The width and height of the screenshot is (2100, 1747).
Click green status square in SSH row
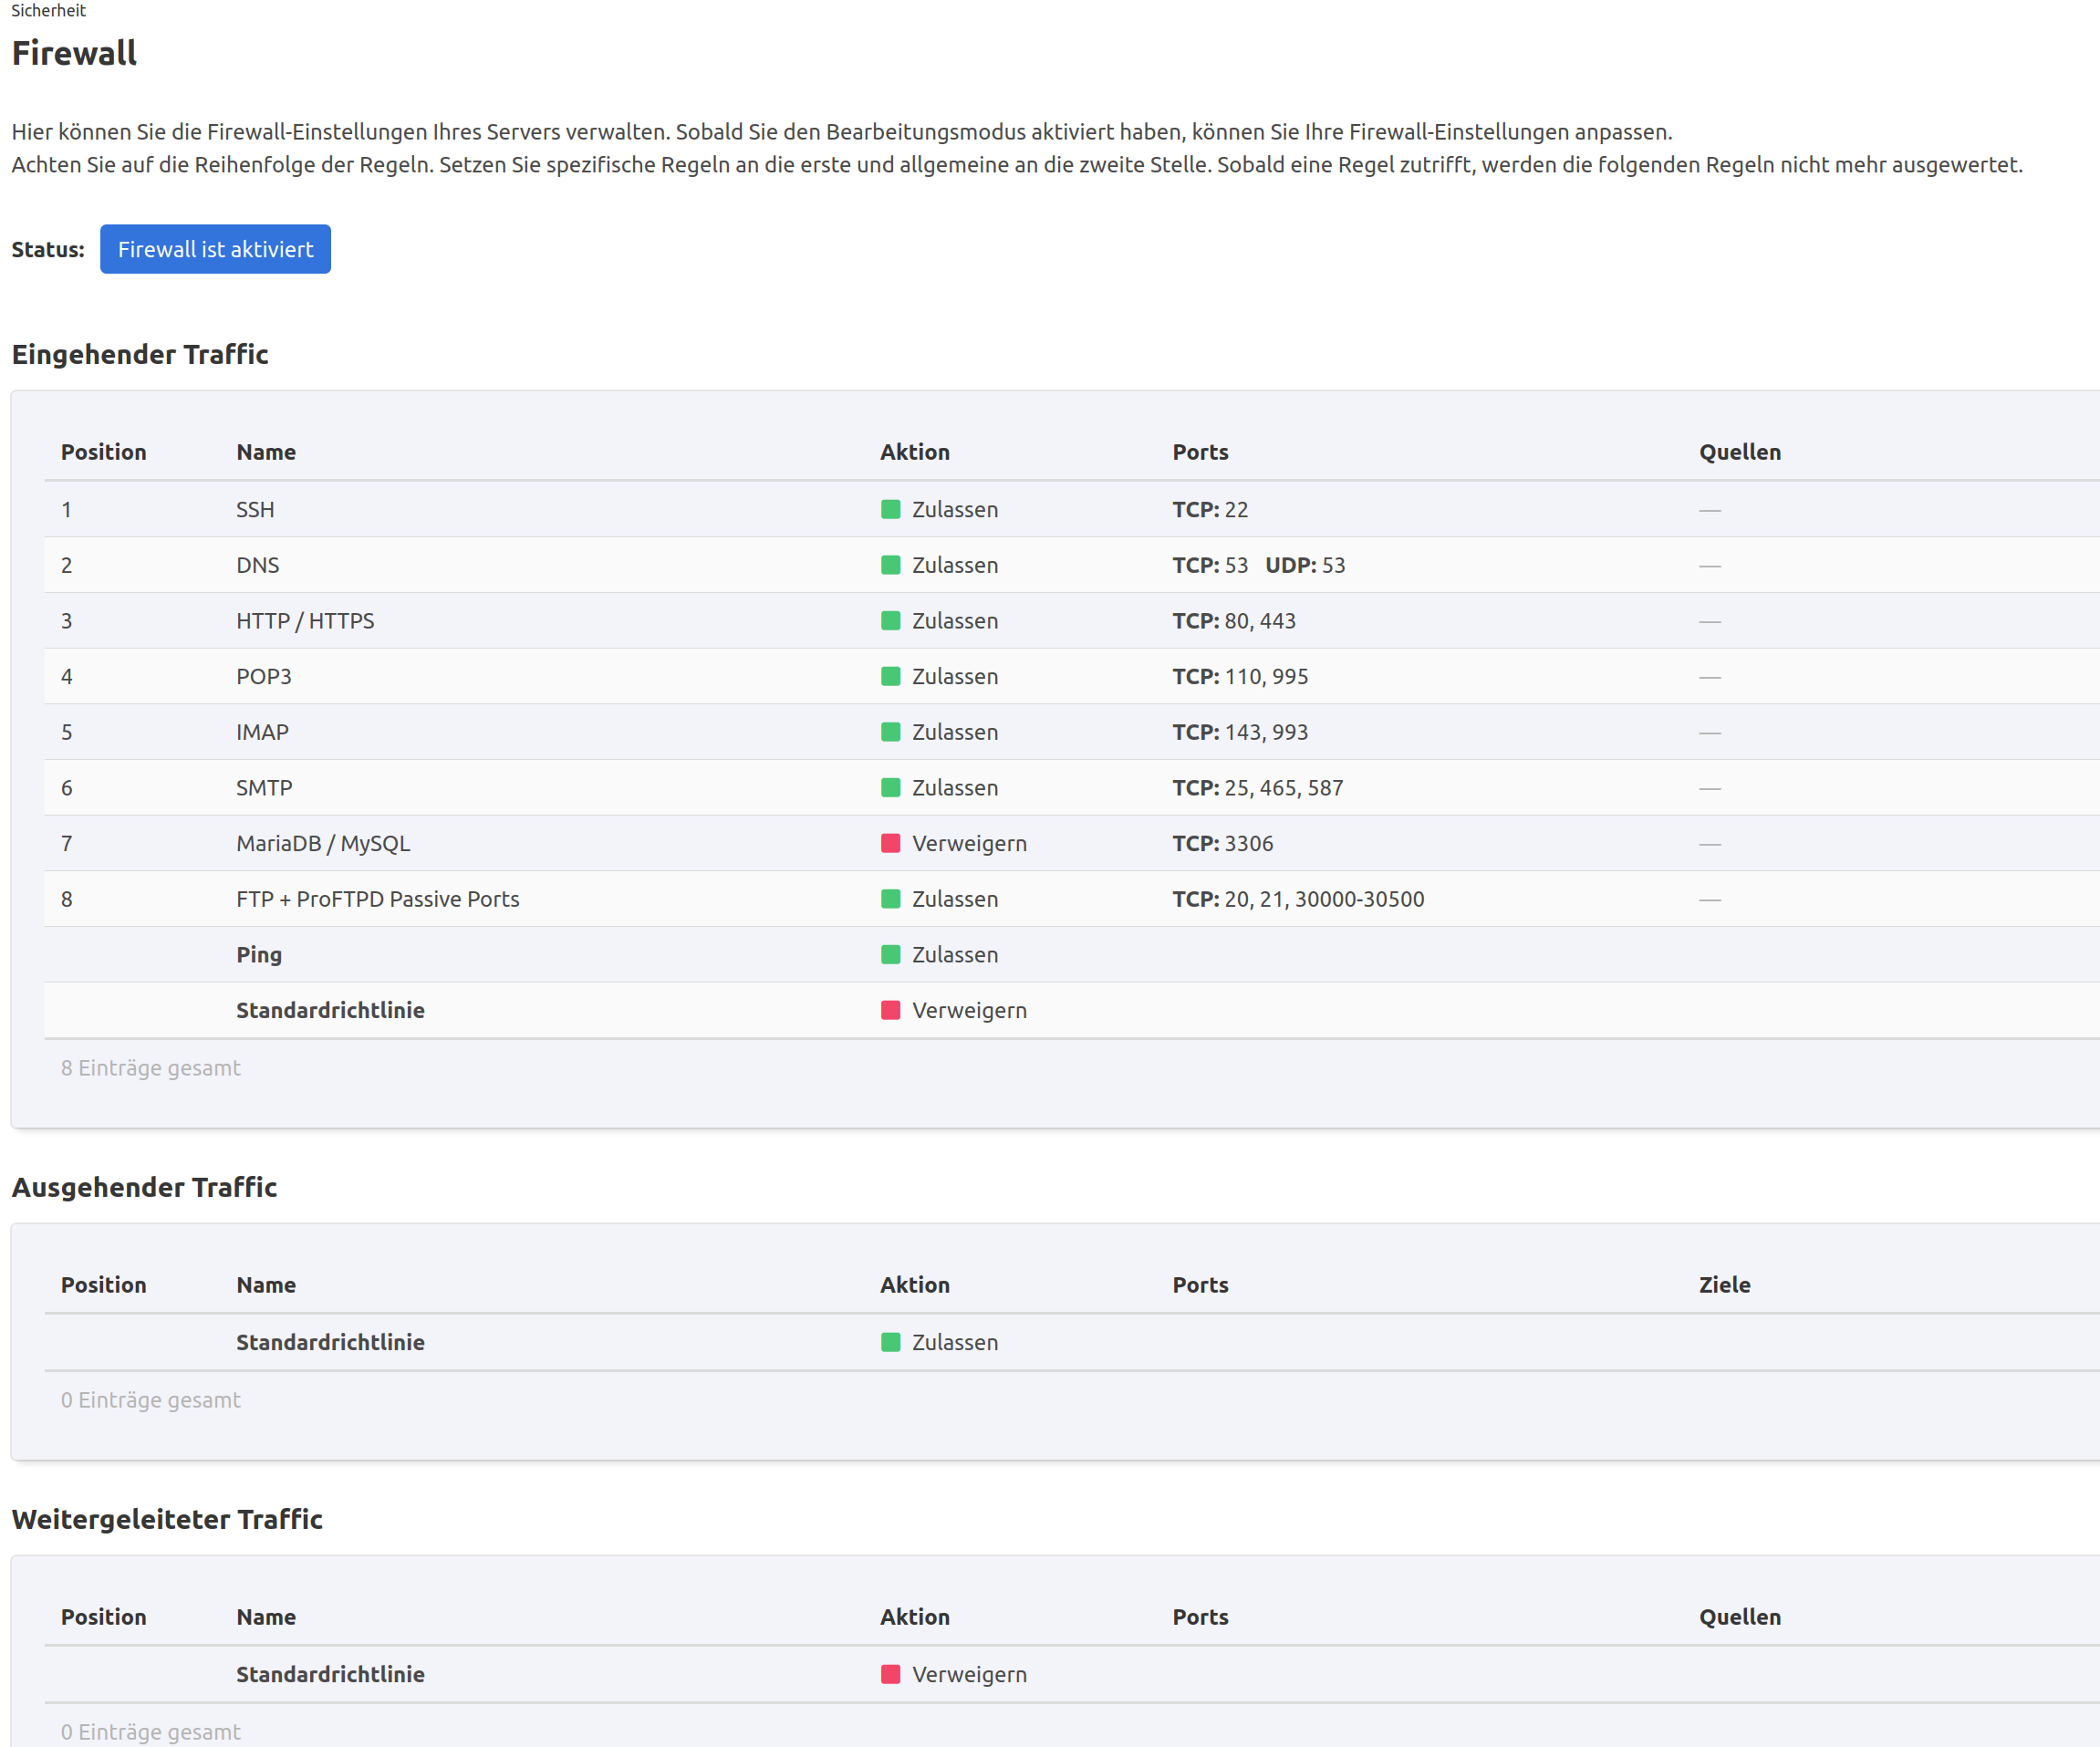click(x=890, y=509)
